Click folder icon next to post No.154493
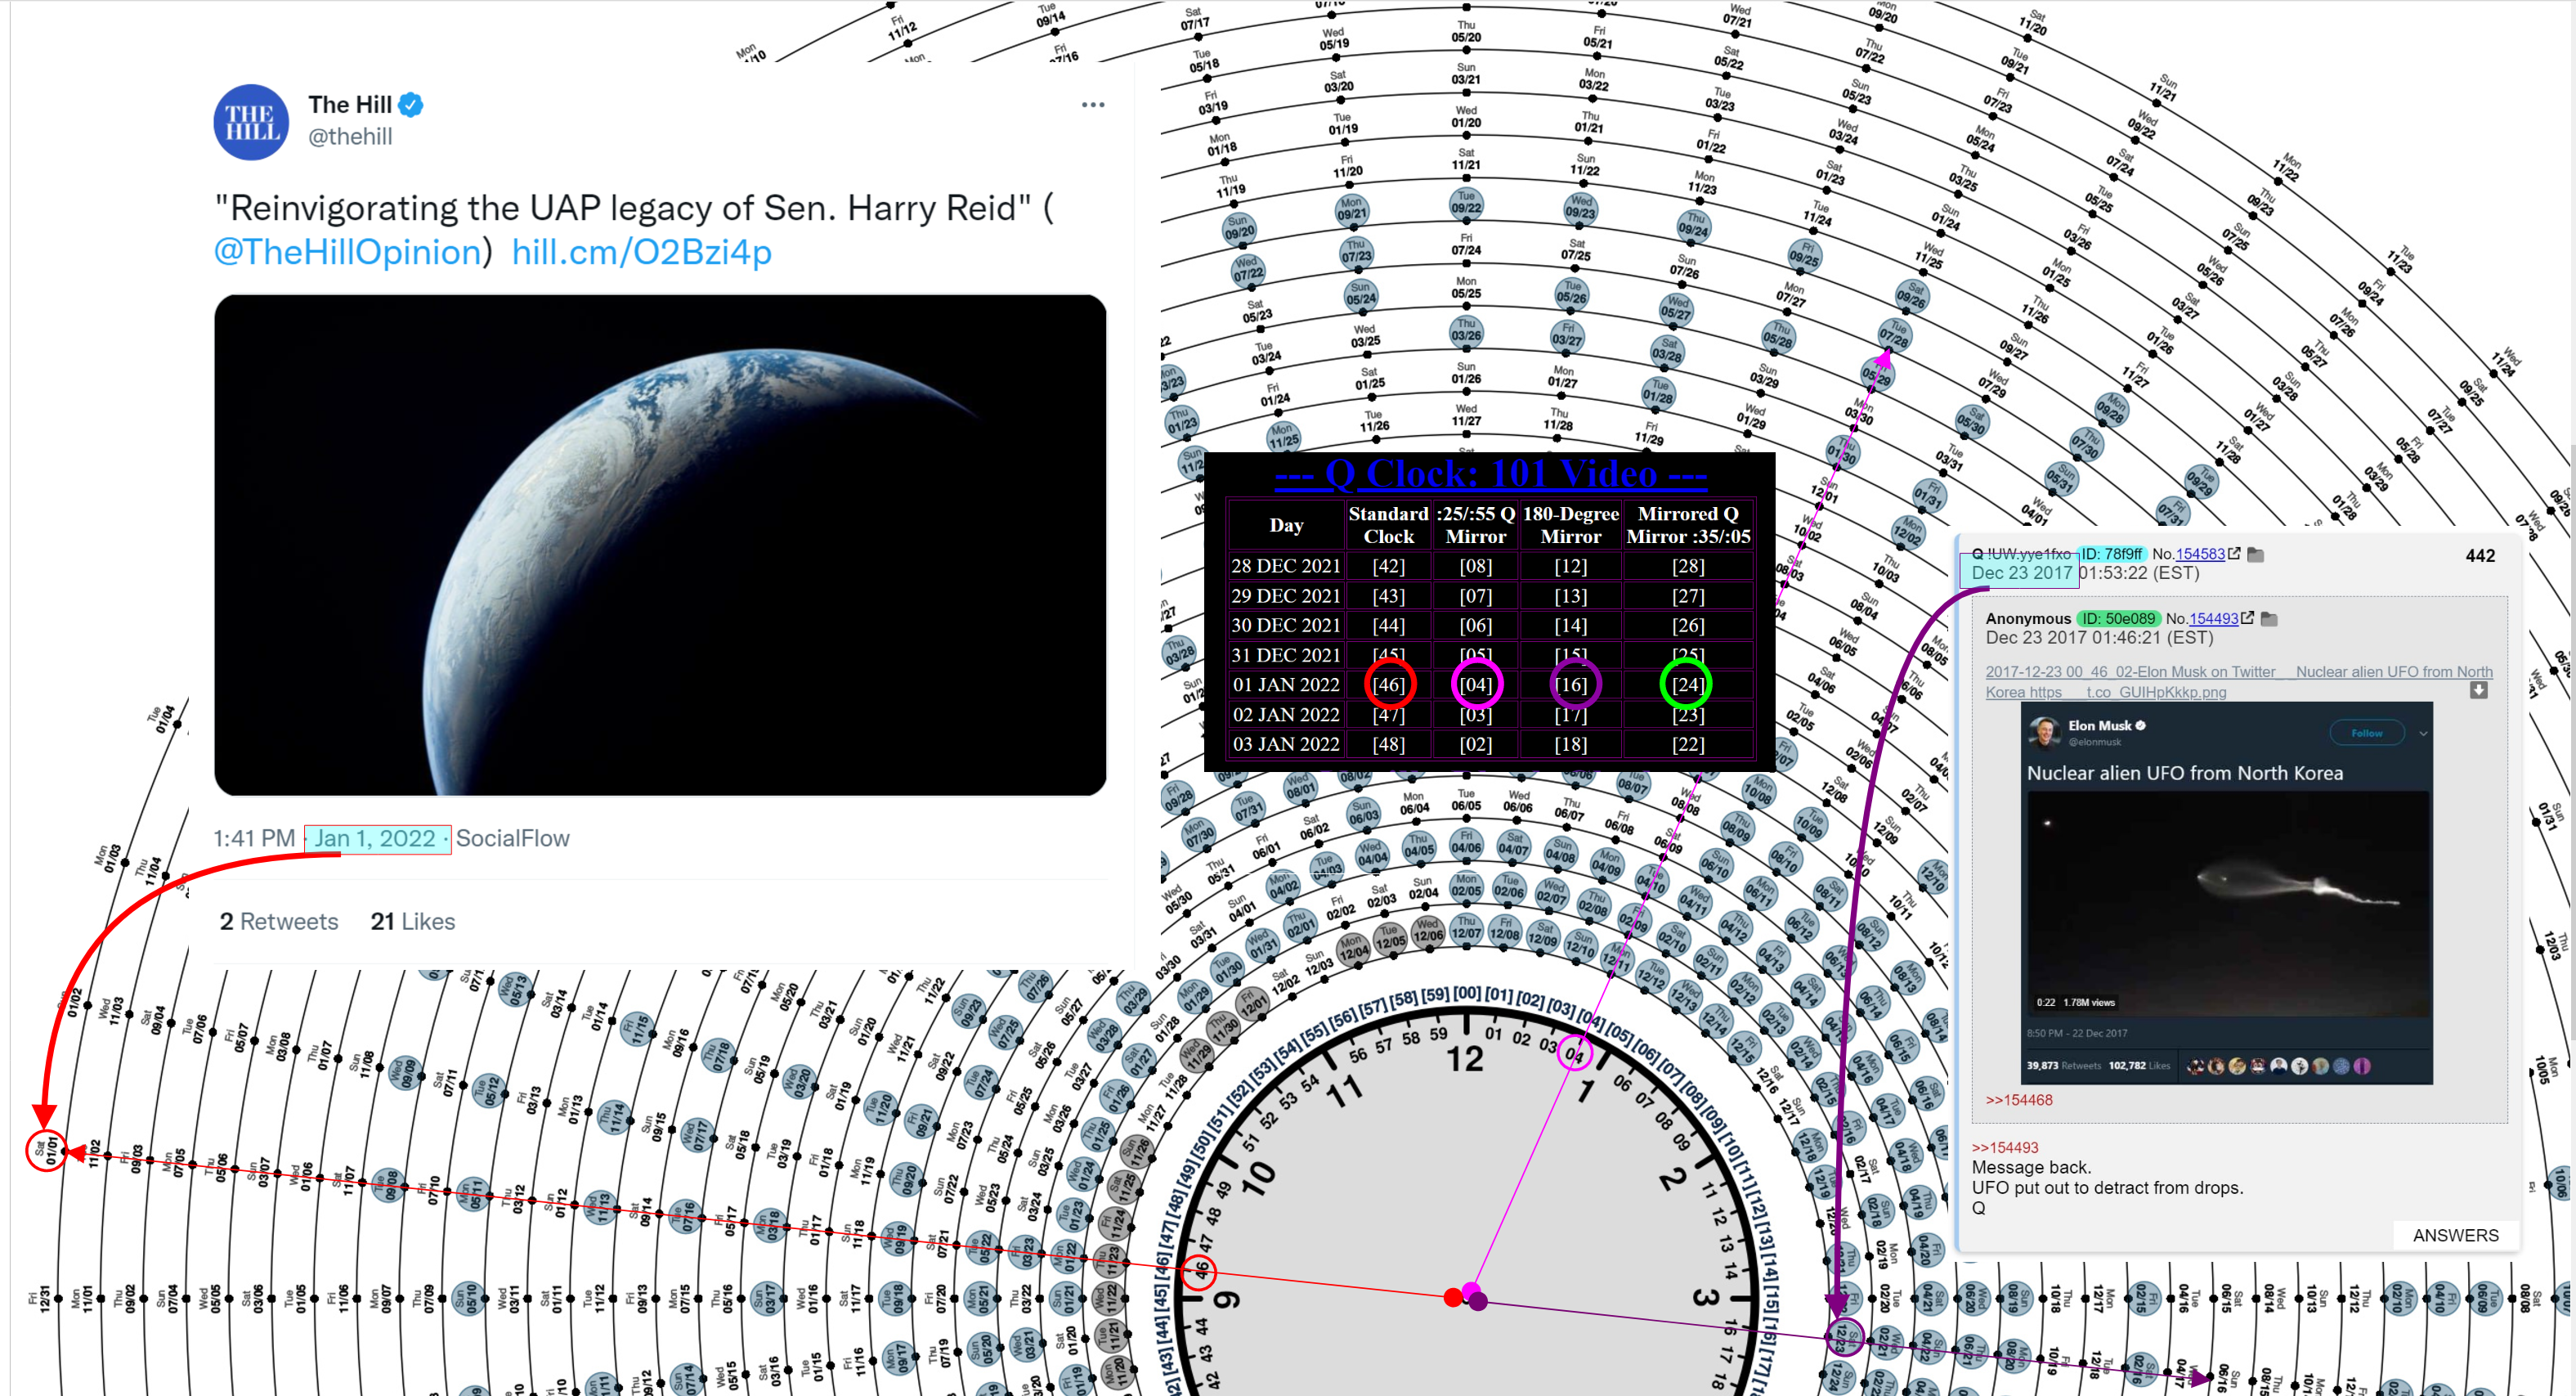 [2270, 619]
